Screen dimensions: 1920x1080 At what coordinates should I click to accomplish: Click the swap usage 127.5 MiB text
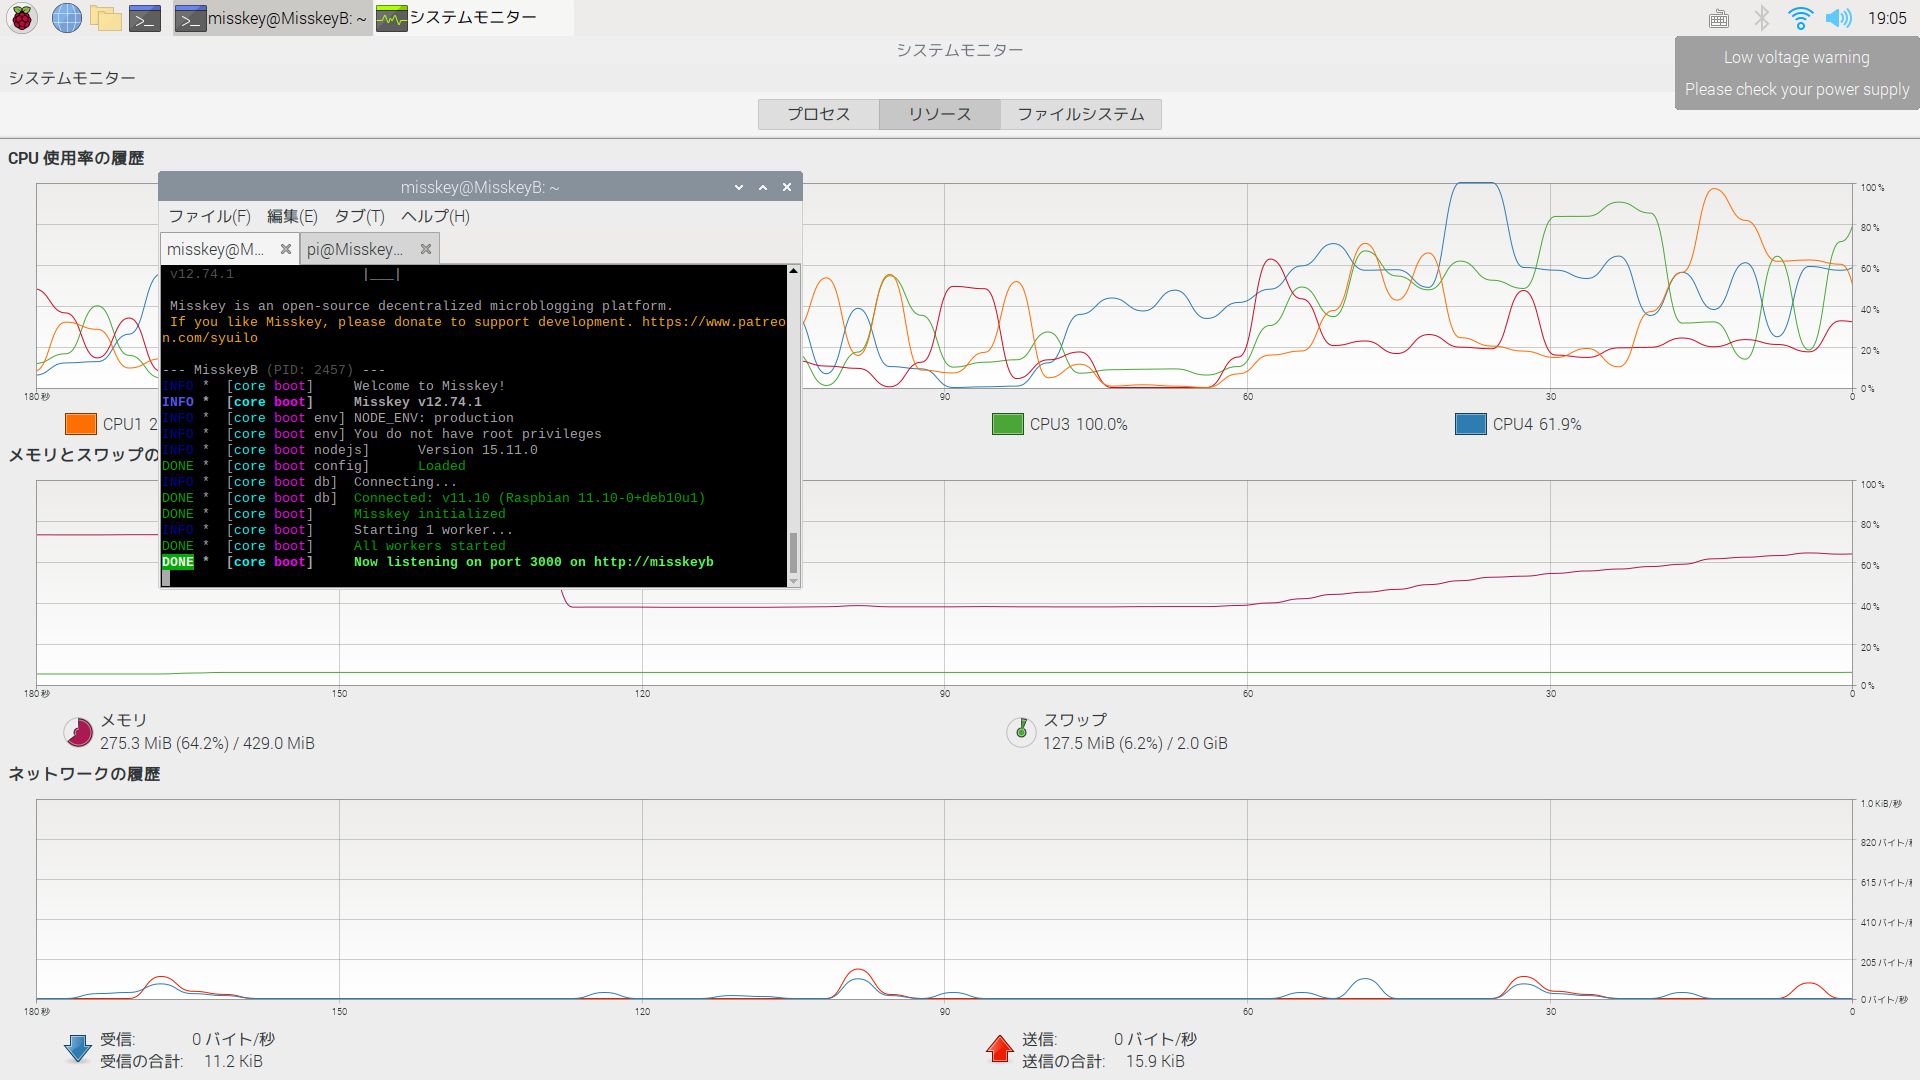[1135, 743]
